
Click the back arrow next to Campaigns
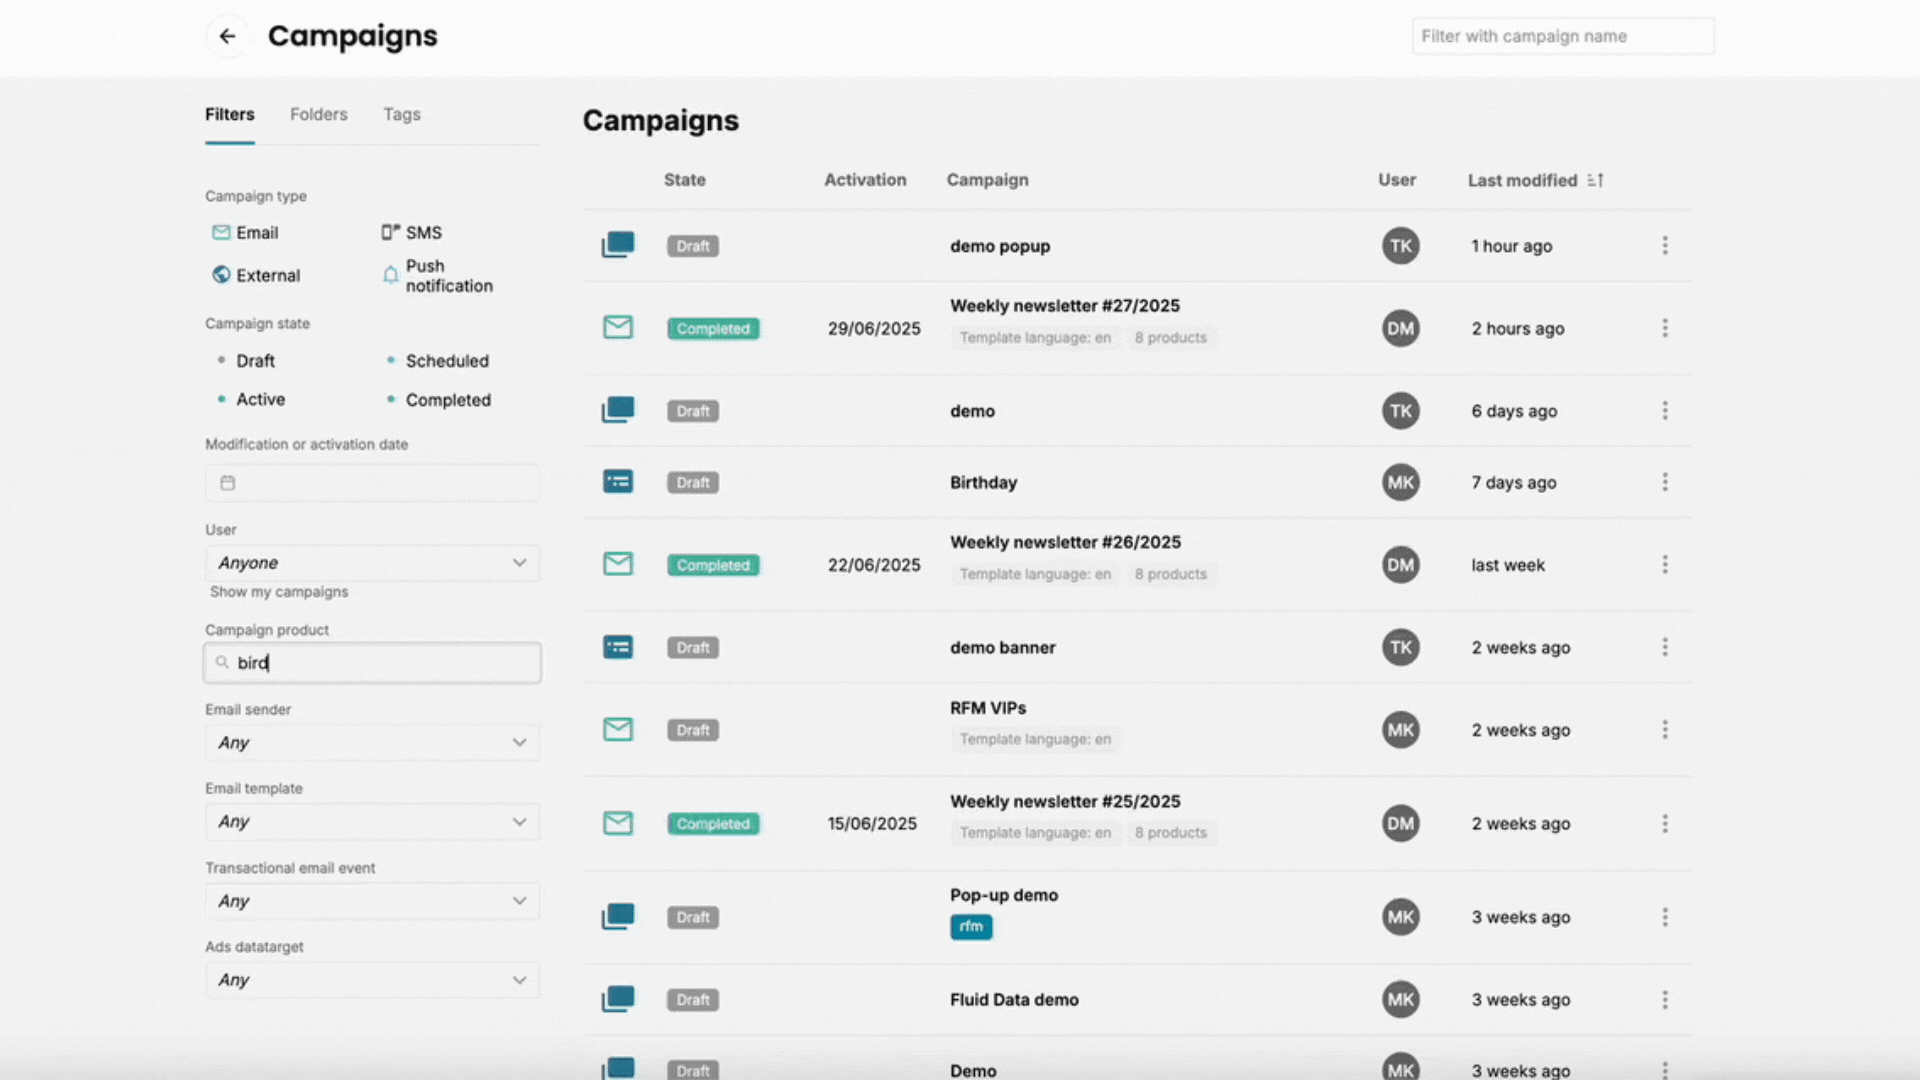228,37
